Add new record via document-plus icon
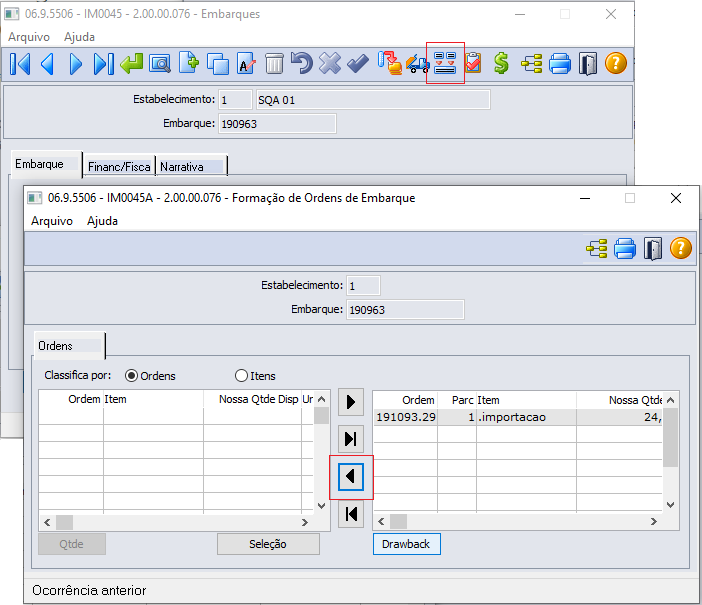The image size is (702, 605). coord(188,63)
